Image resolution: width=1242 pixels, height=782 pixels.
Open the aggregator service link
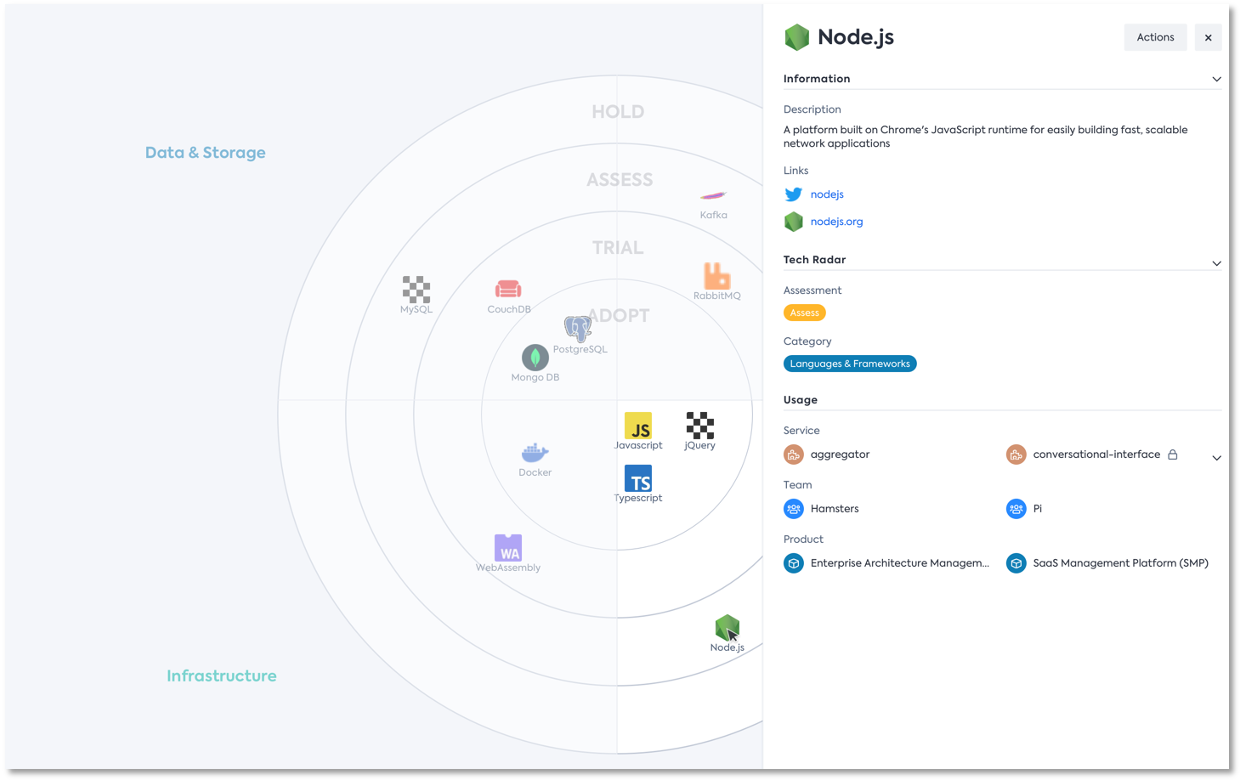pyautogui.click(x=840, y=455)
